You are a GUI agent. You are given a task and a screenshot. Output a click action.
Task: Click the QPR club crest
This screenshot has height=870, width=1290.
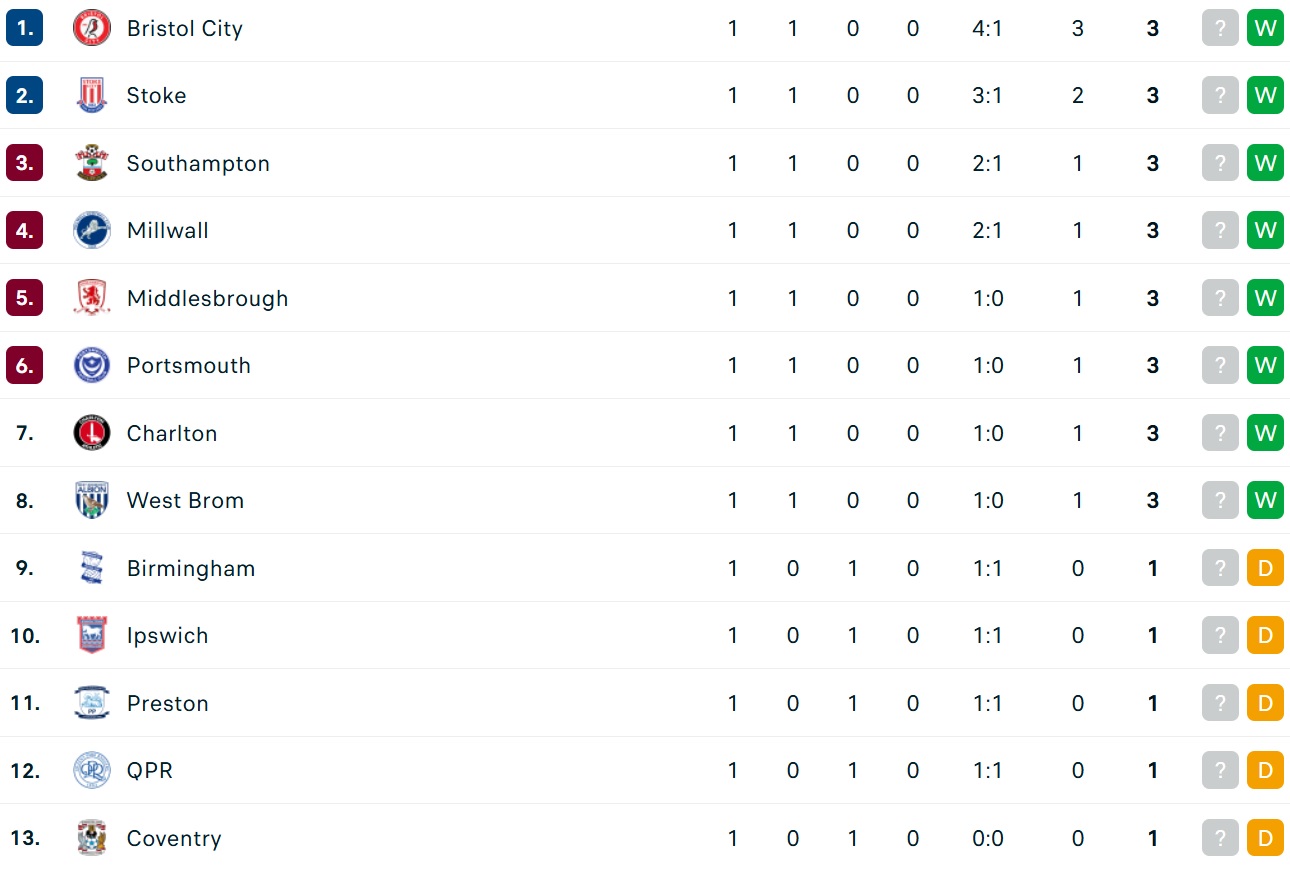coord(92,770)
